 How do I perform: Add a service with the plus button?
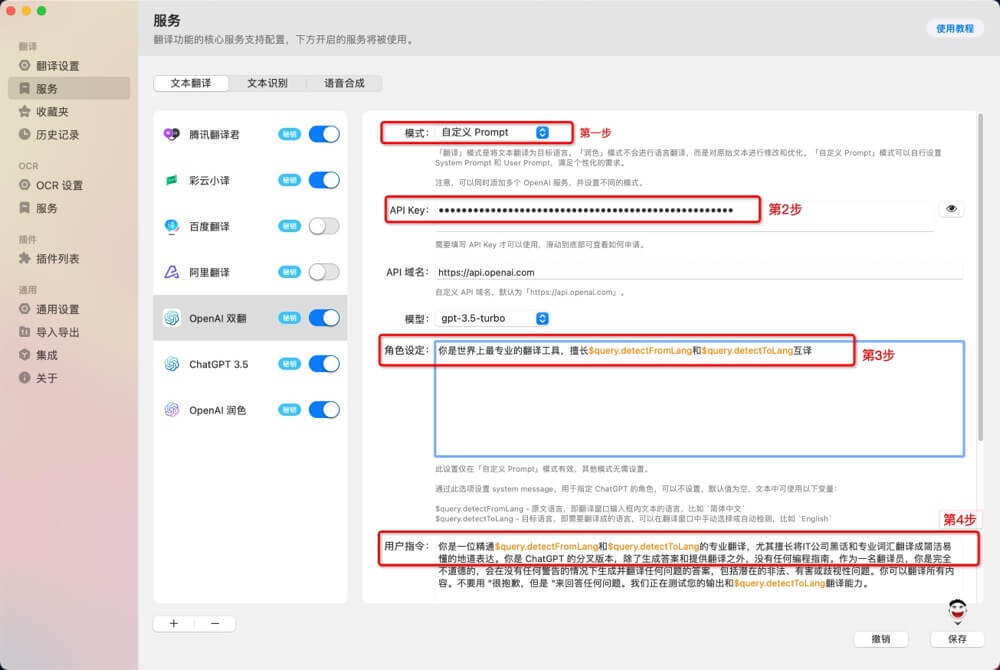tap(174, 623)
